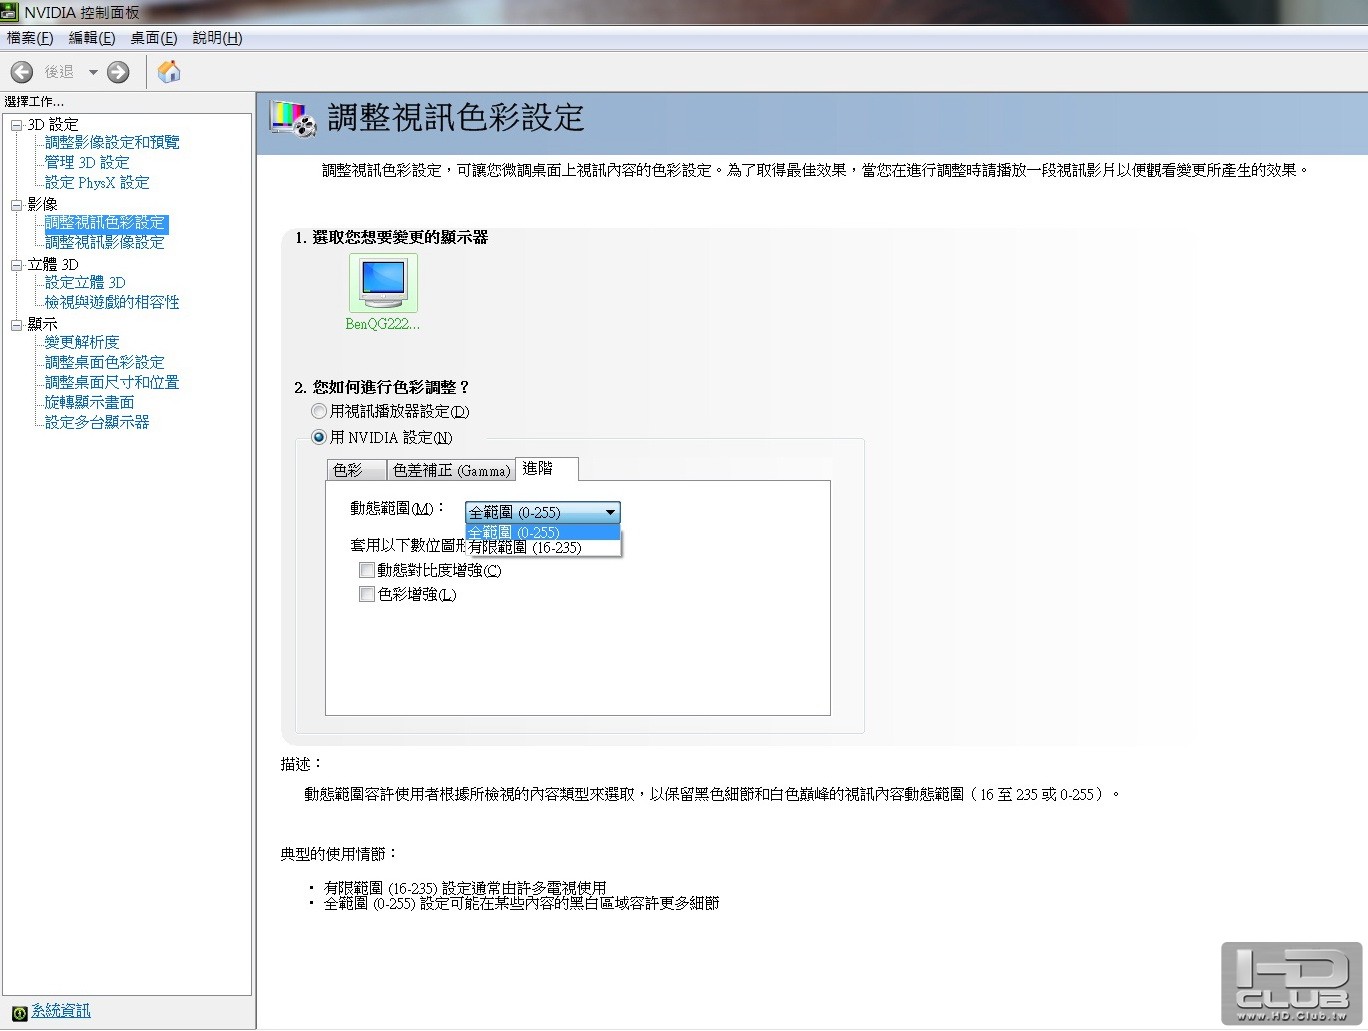Open 設定多台顯示器 page

(97, 423)
